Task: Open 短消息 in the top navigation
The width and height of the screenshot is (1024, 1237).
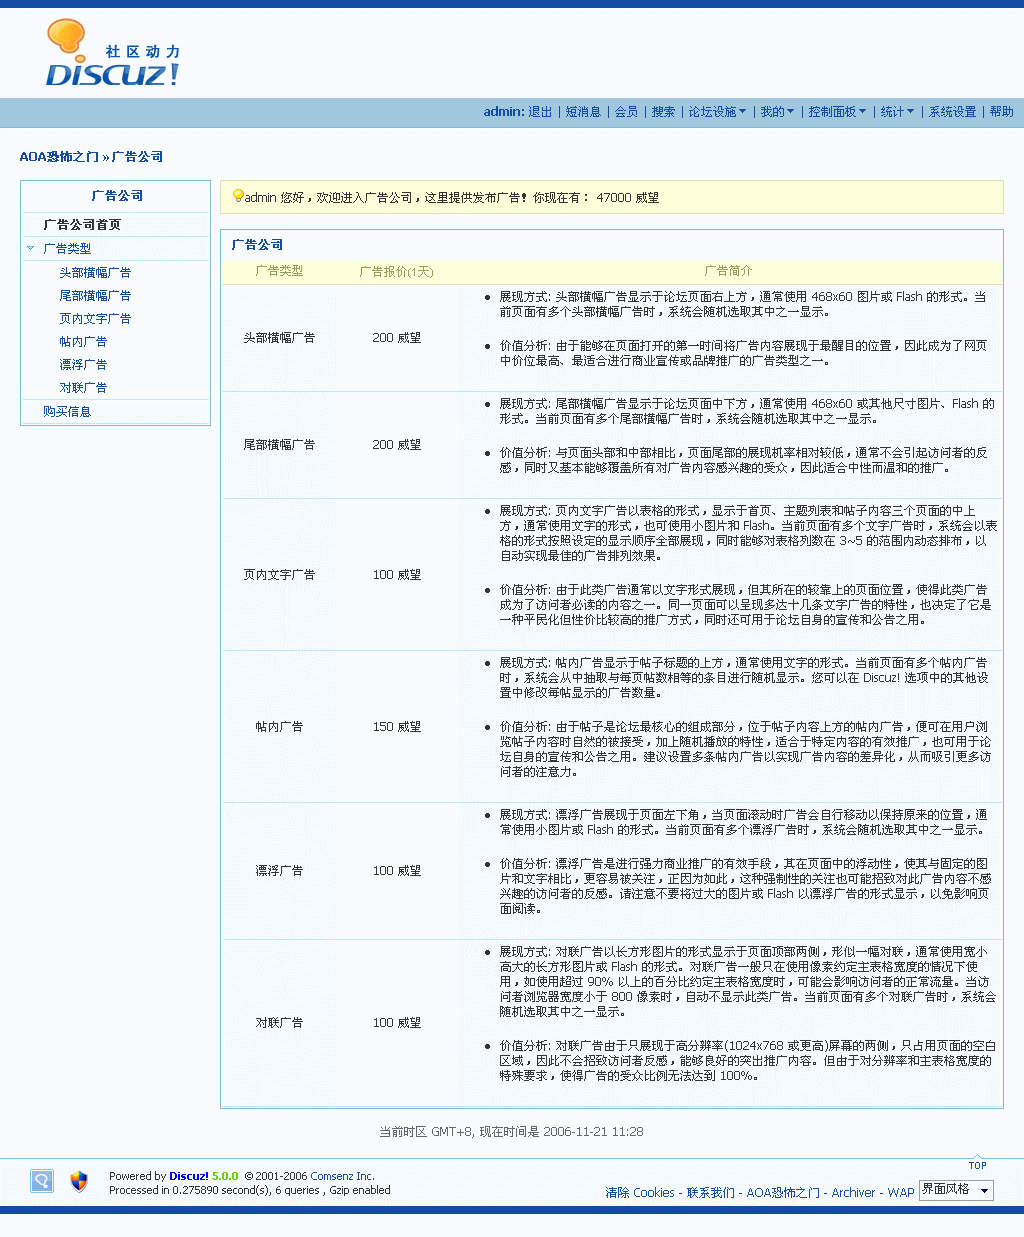Action: (583, 112)
